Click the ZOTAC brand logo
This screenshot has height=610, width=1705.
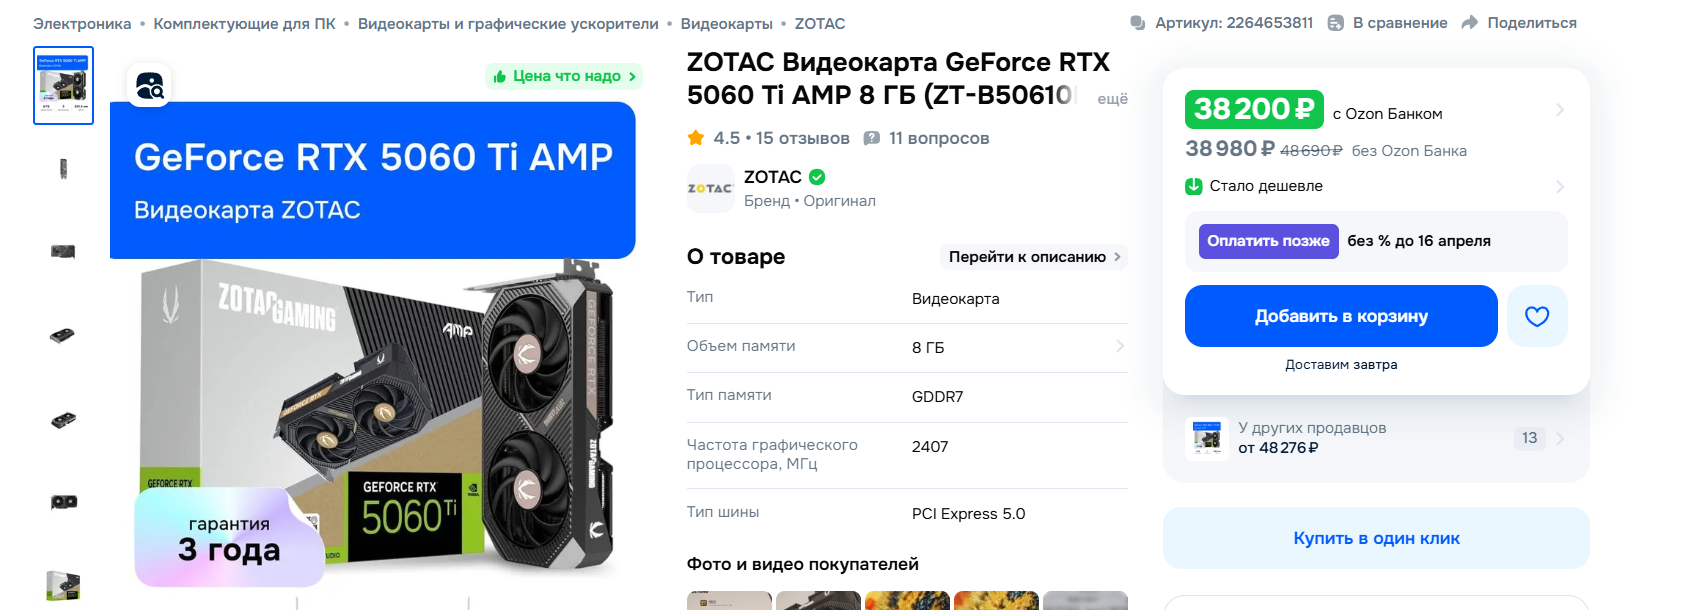(711, 188)
